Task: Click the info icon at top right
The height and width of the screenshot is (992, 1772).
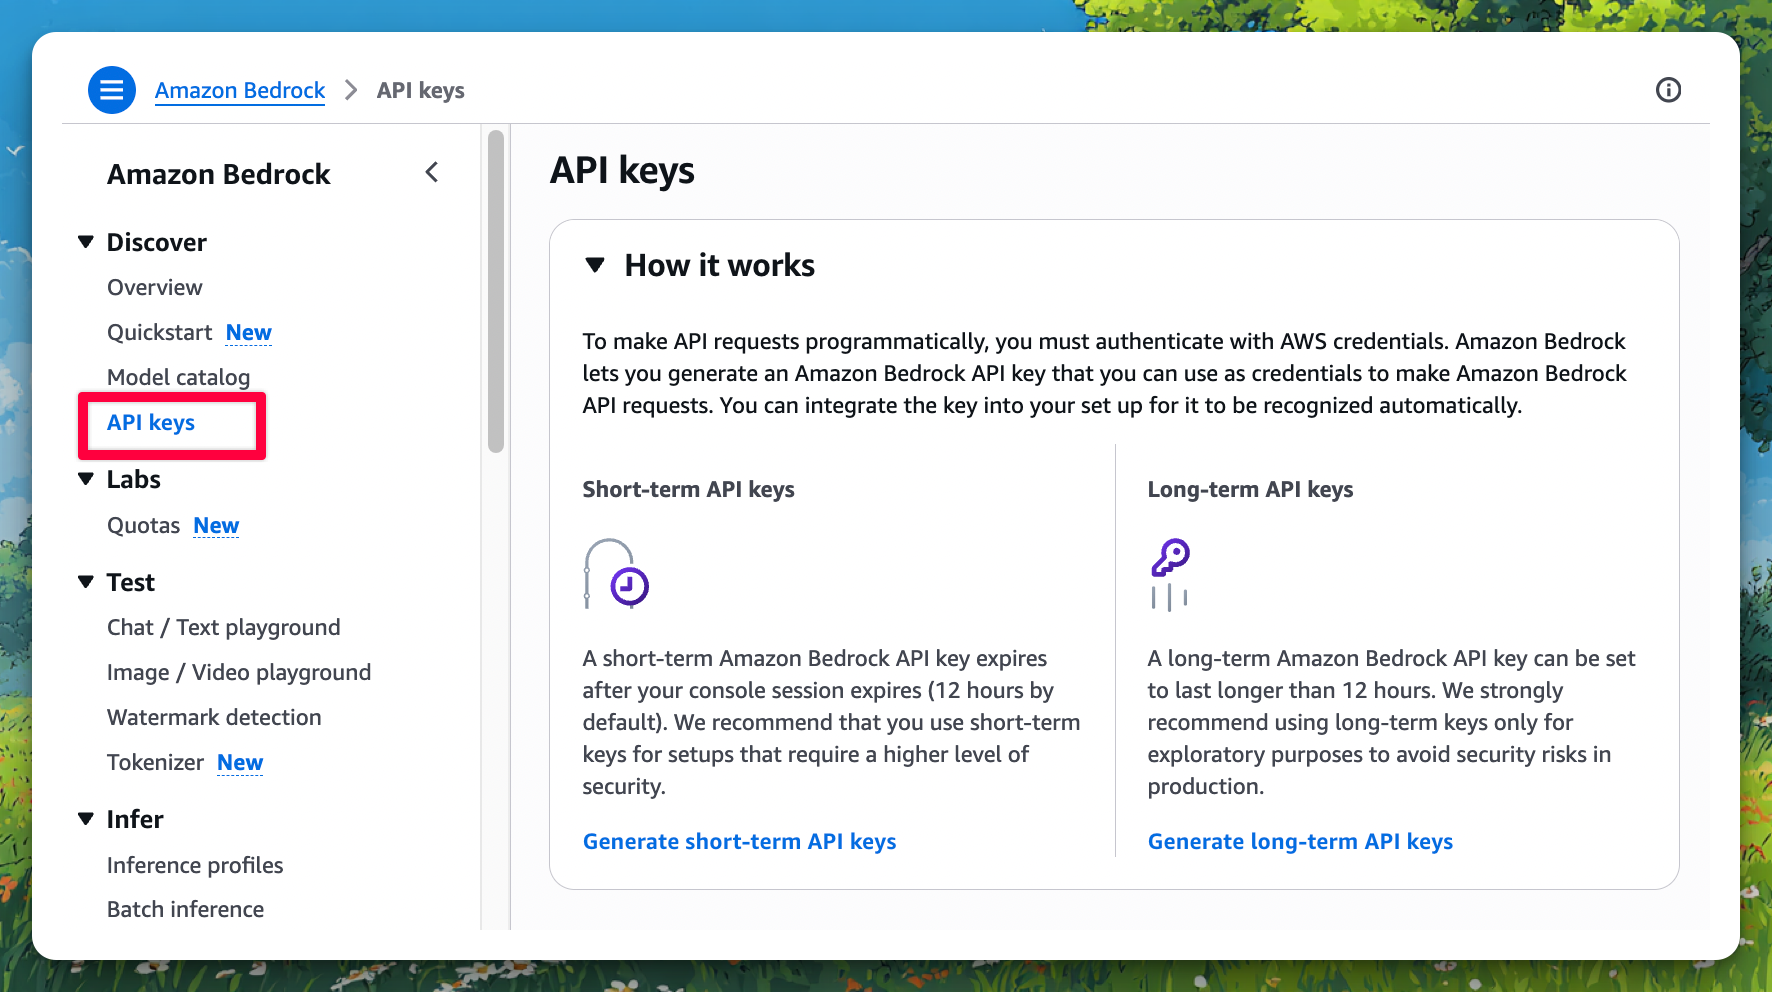Action: coord(1668,90)
